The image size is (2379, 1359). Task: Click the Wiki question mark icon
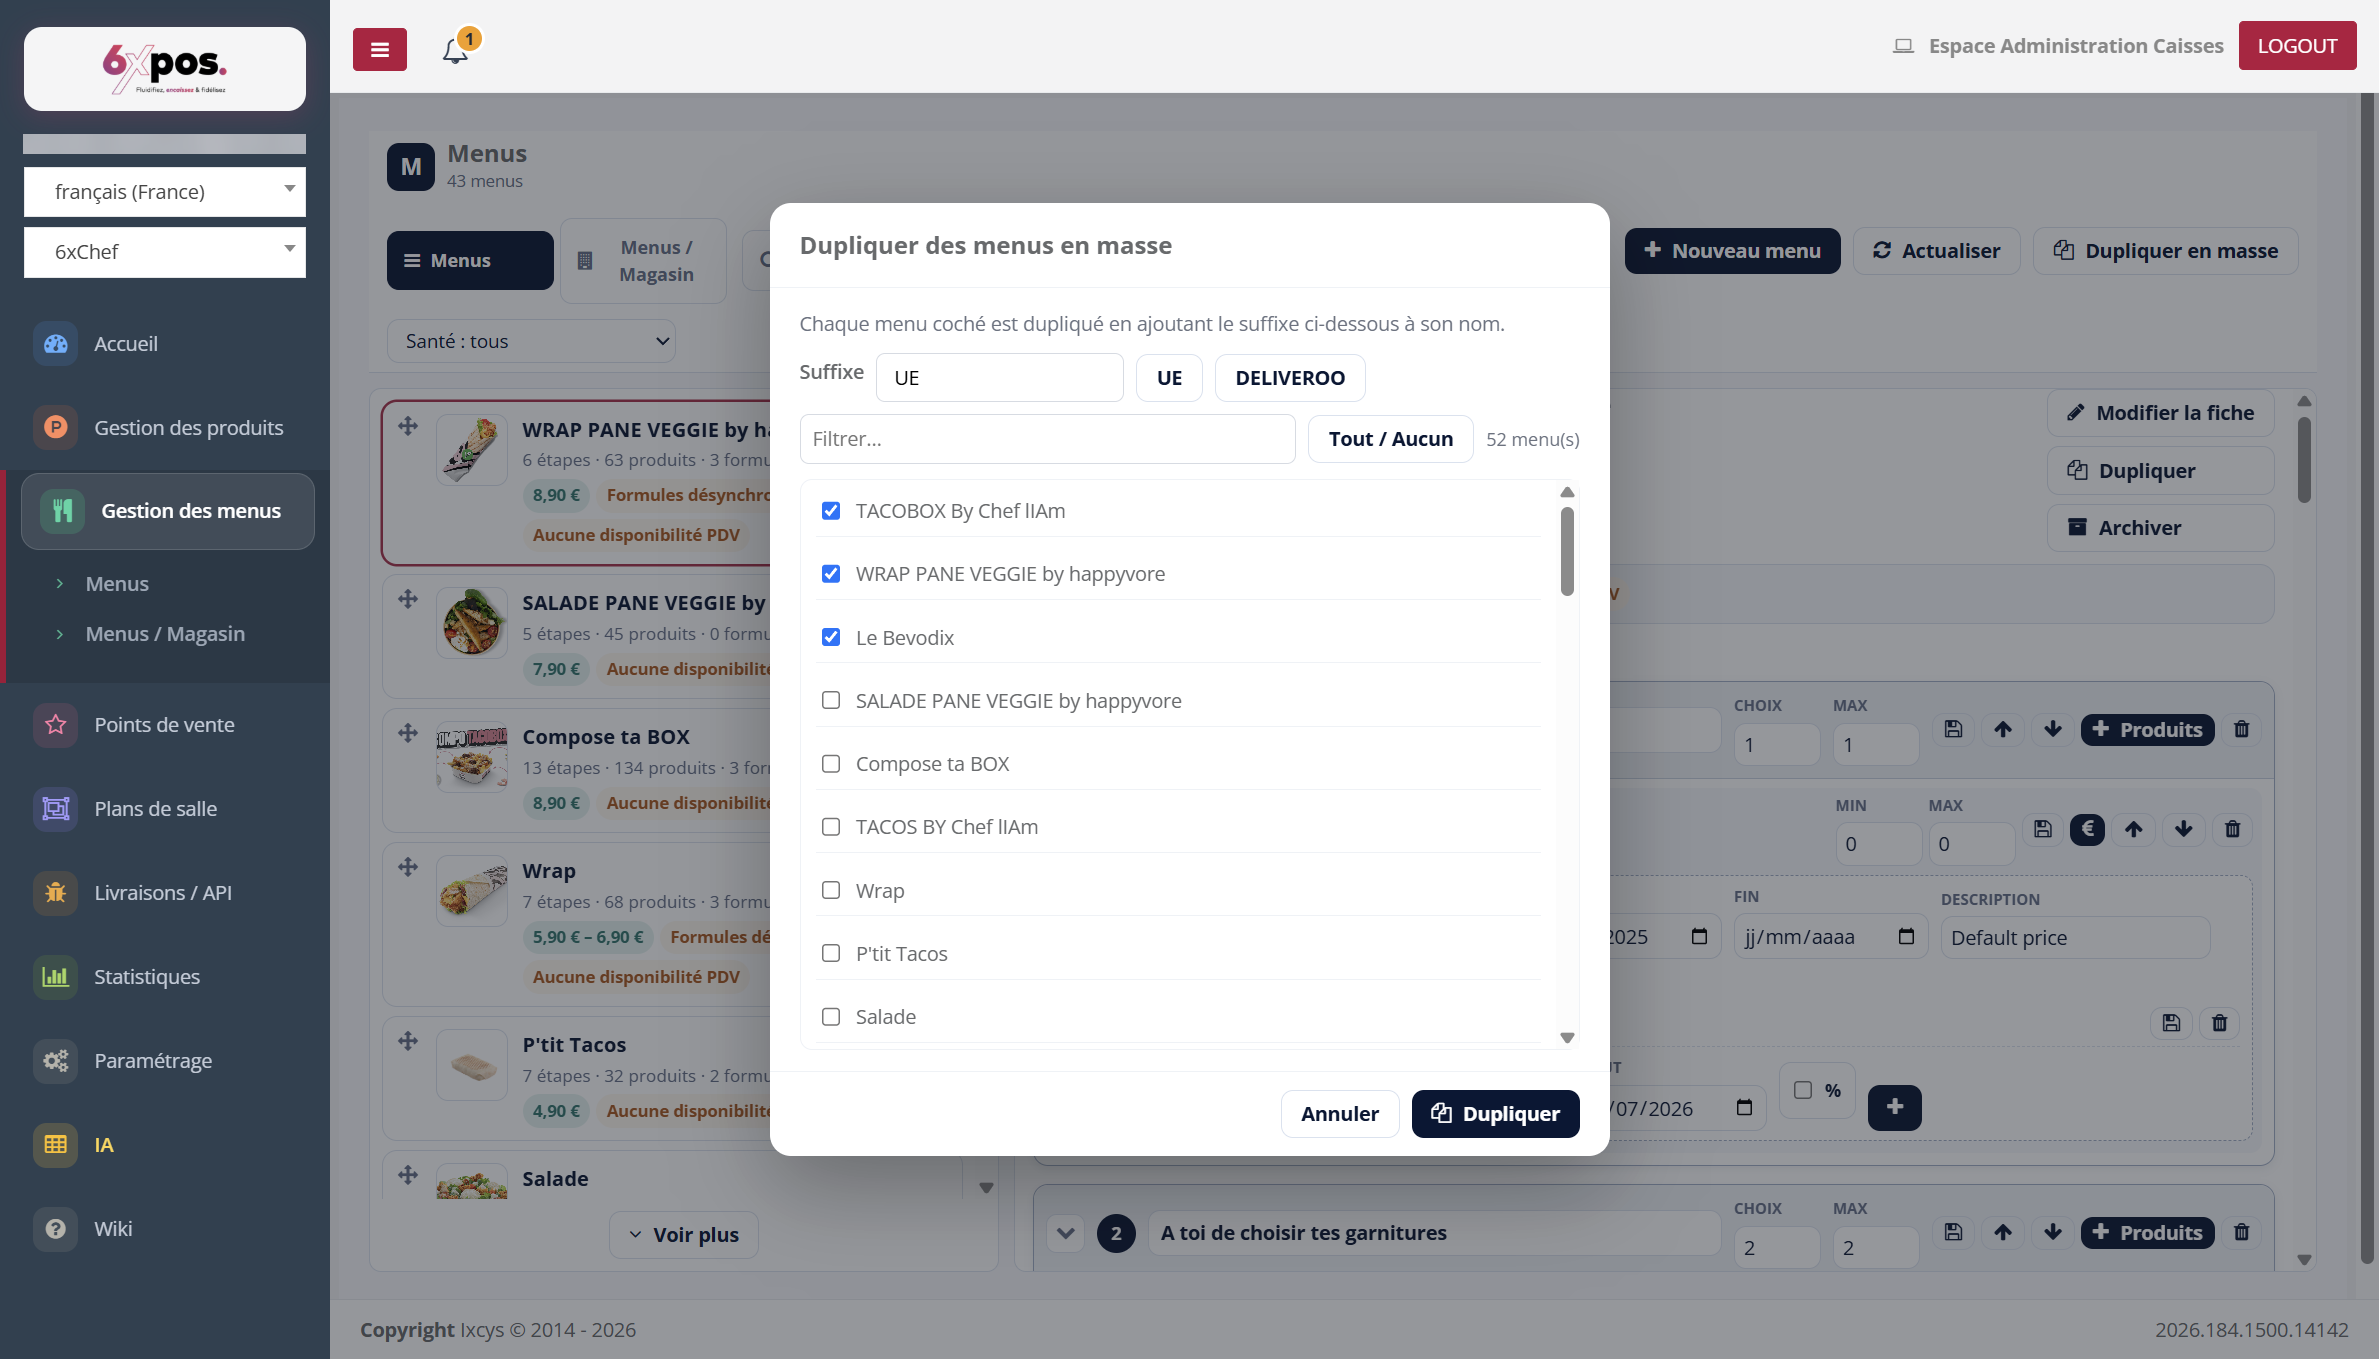(x=56, y=1229)
